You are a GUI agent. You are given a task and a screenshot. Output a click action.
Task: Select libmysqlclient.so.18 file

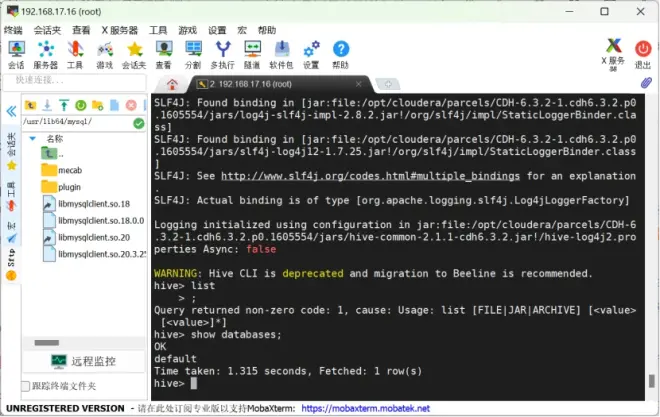point(87,204)
